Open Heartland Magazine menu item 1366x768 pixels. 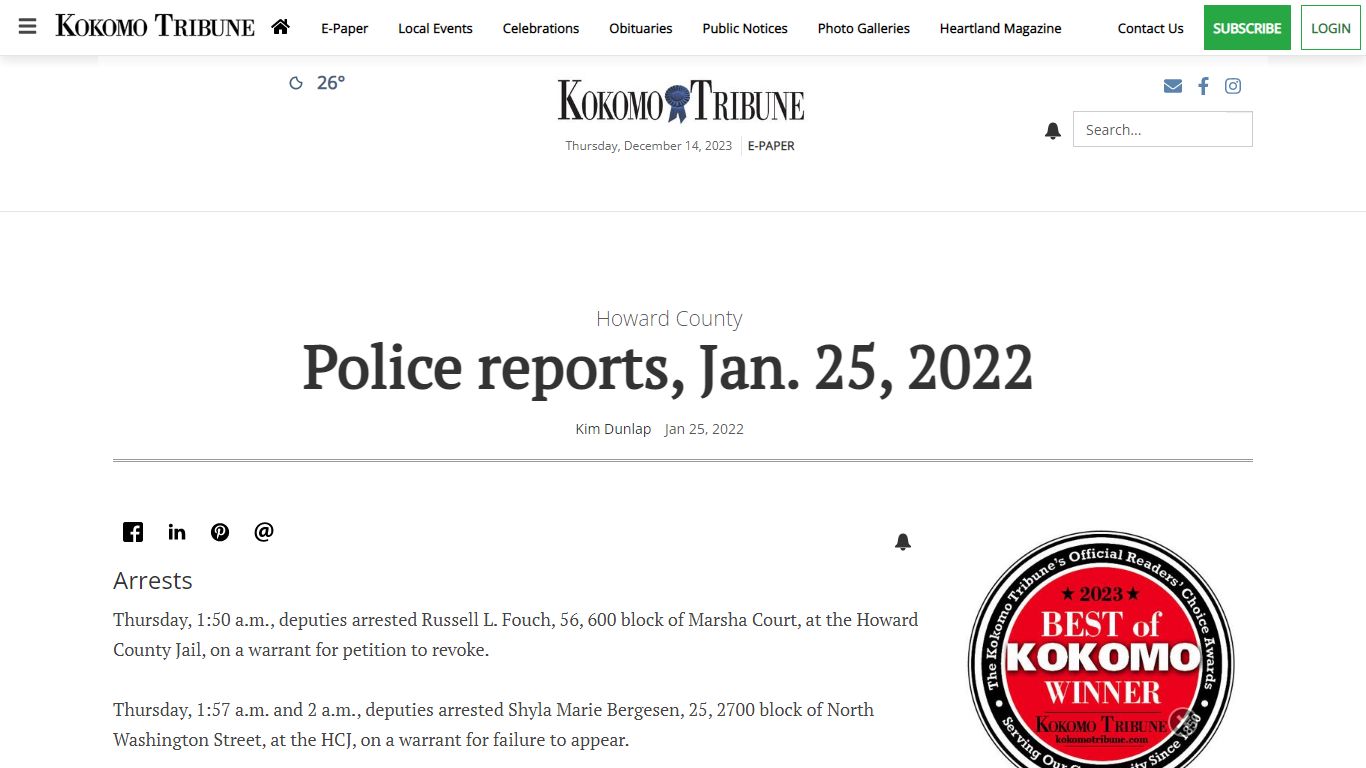pyautogui.click(x=1001, y=28)
